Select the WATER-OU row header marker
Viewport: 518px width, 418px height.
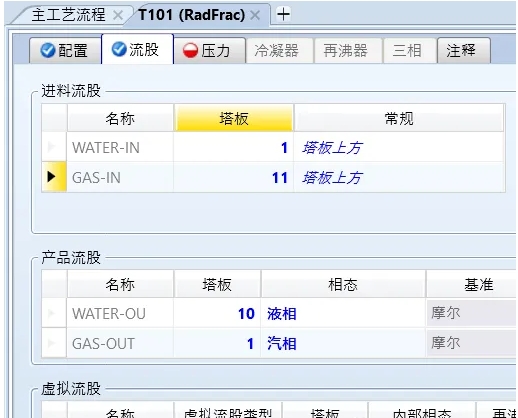tap(54, 313)
